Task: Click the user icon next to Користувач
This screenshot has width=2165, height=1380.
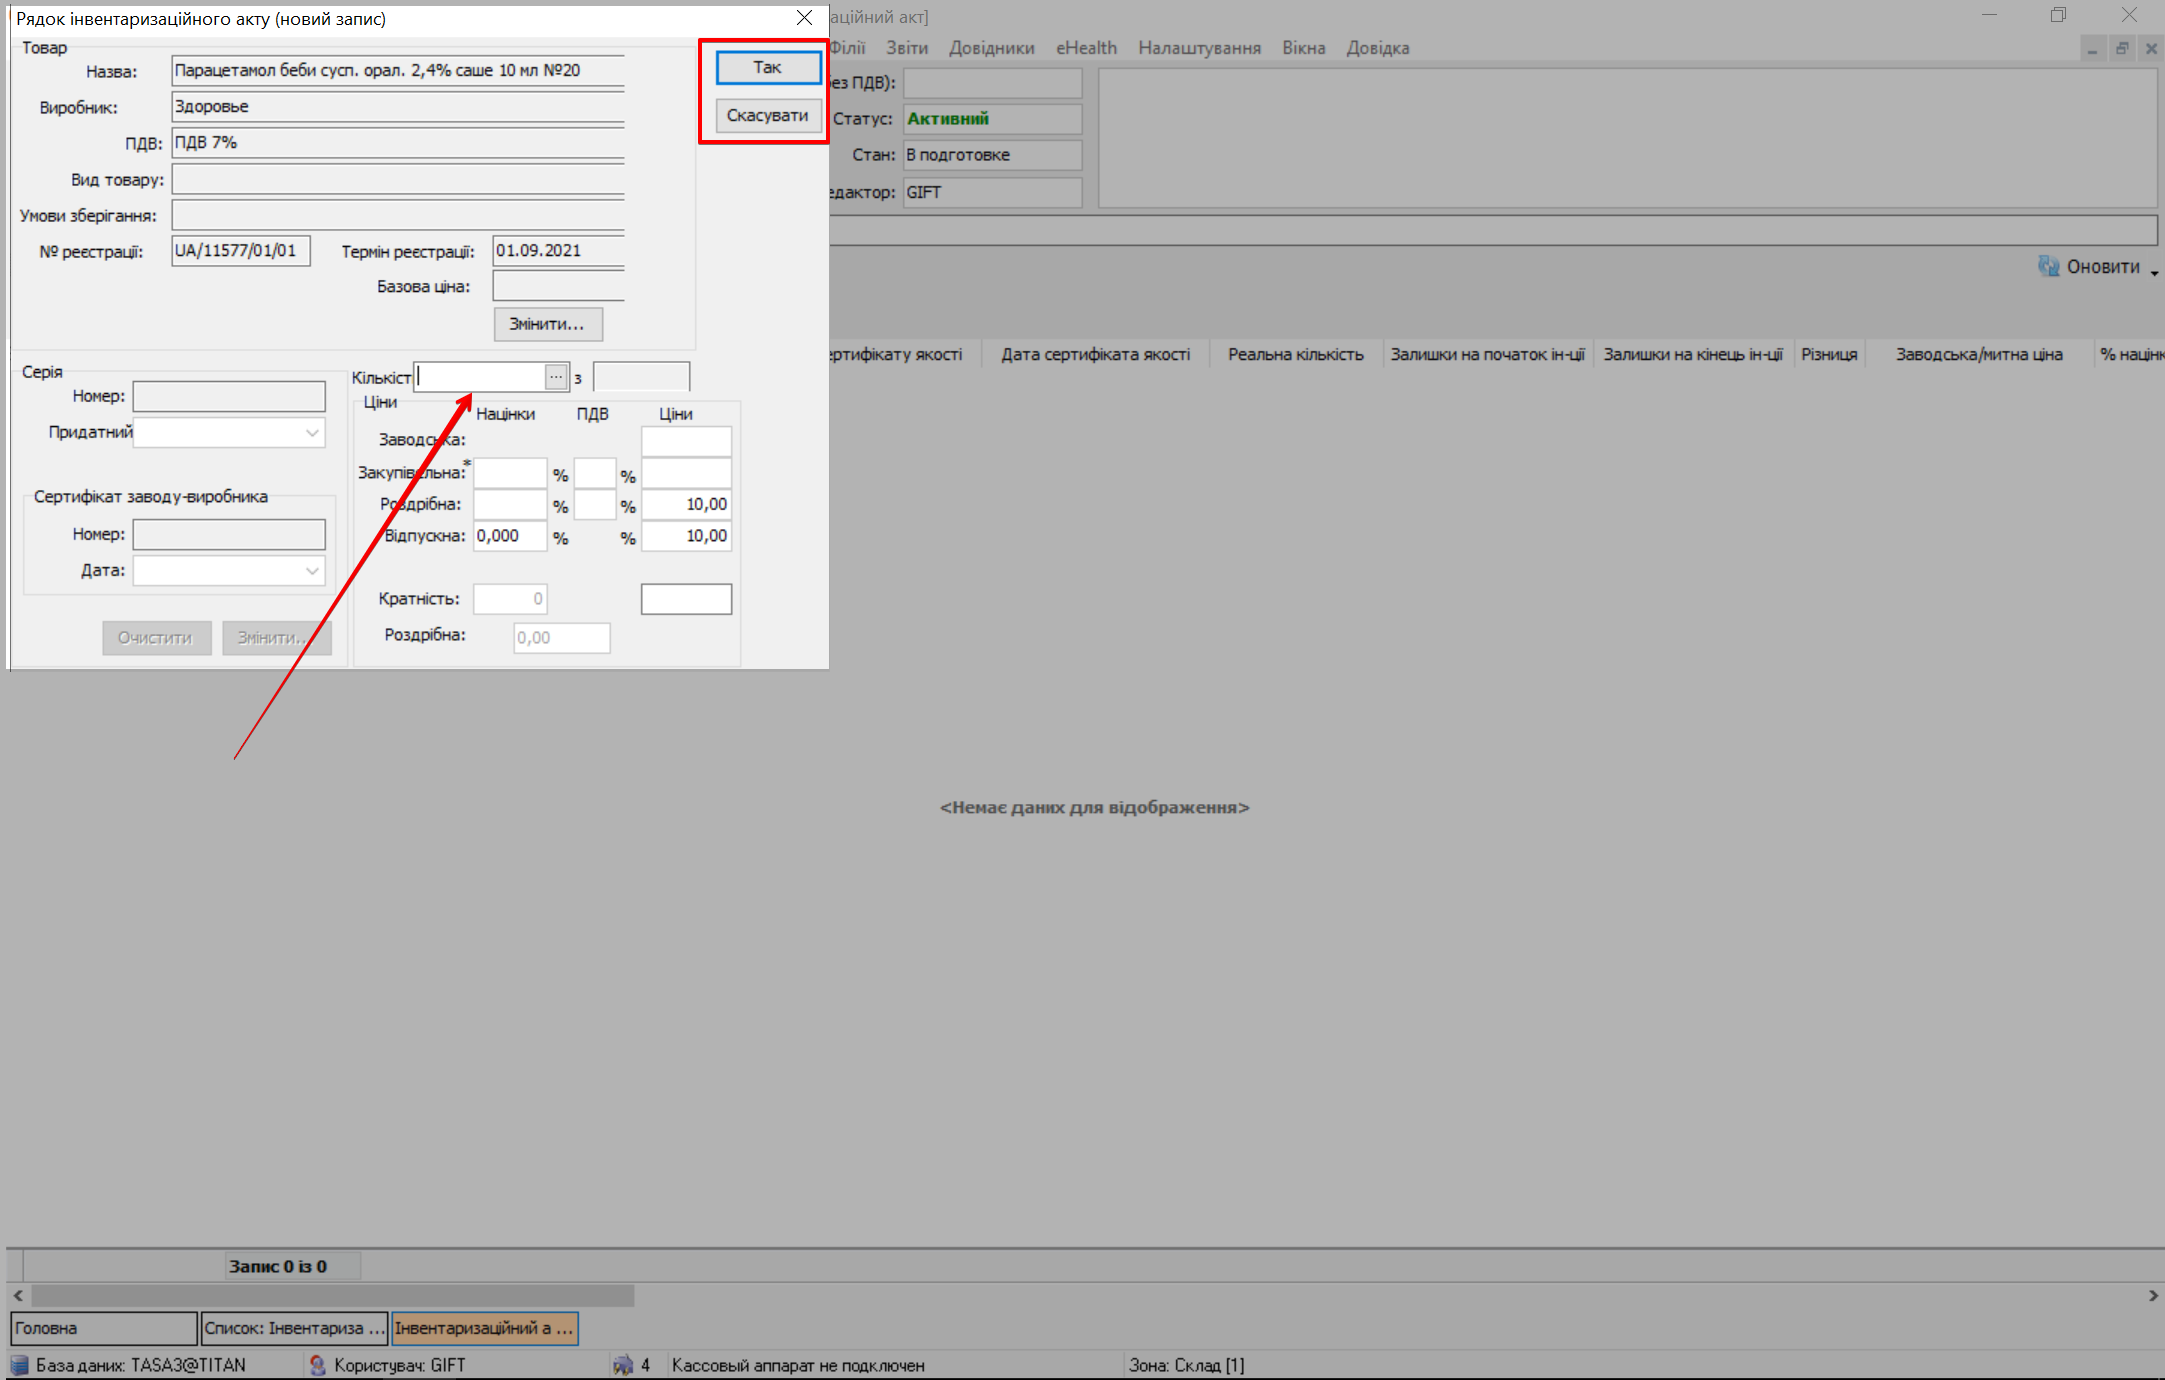Action: click(x=317, y=1365)
